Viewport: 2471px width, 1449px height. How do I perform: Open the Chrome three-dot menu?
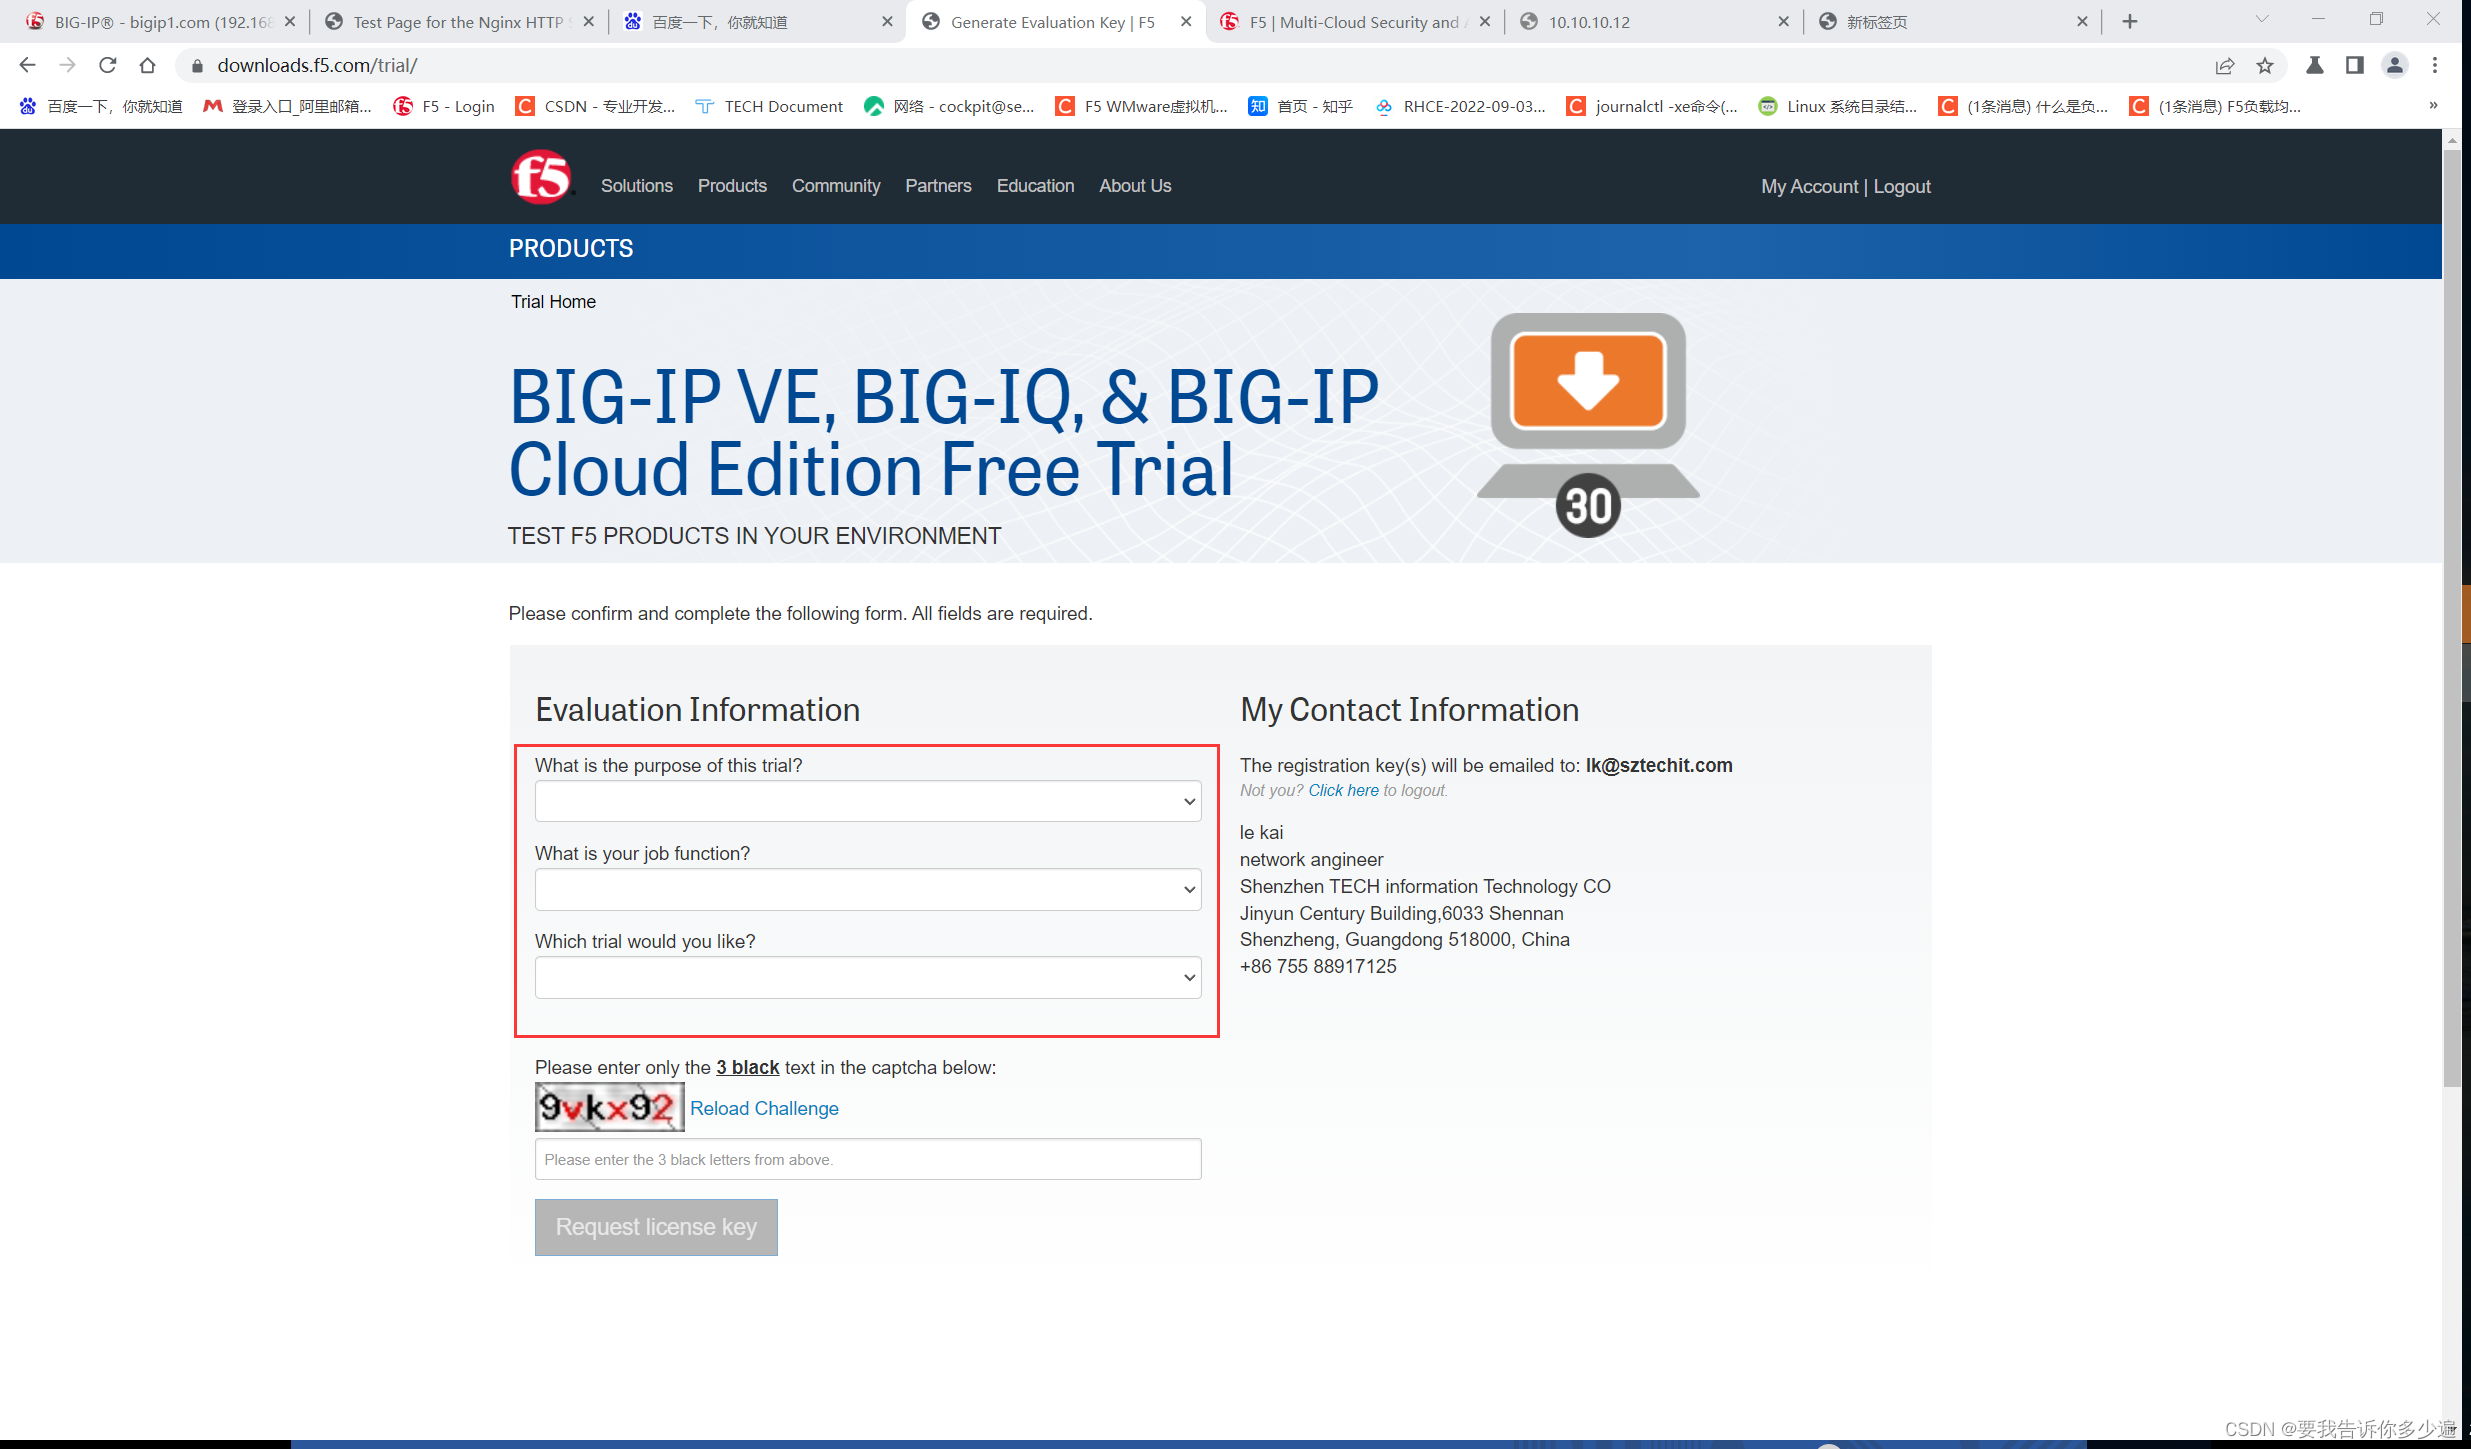point(2435,65)
